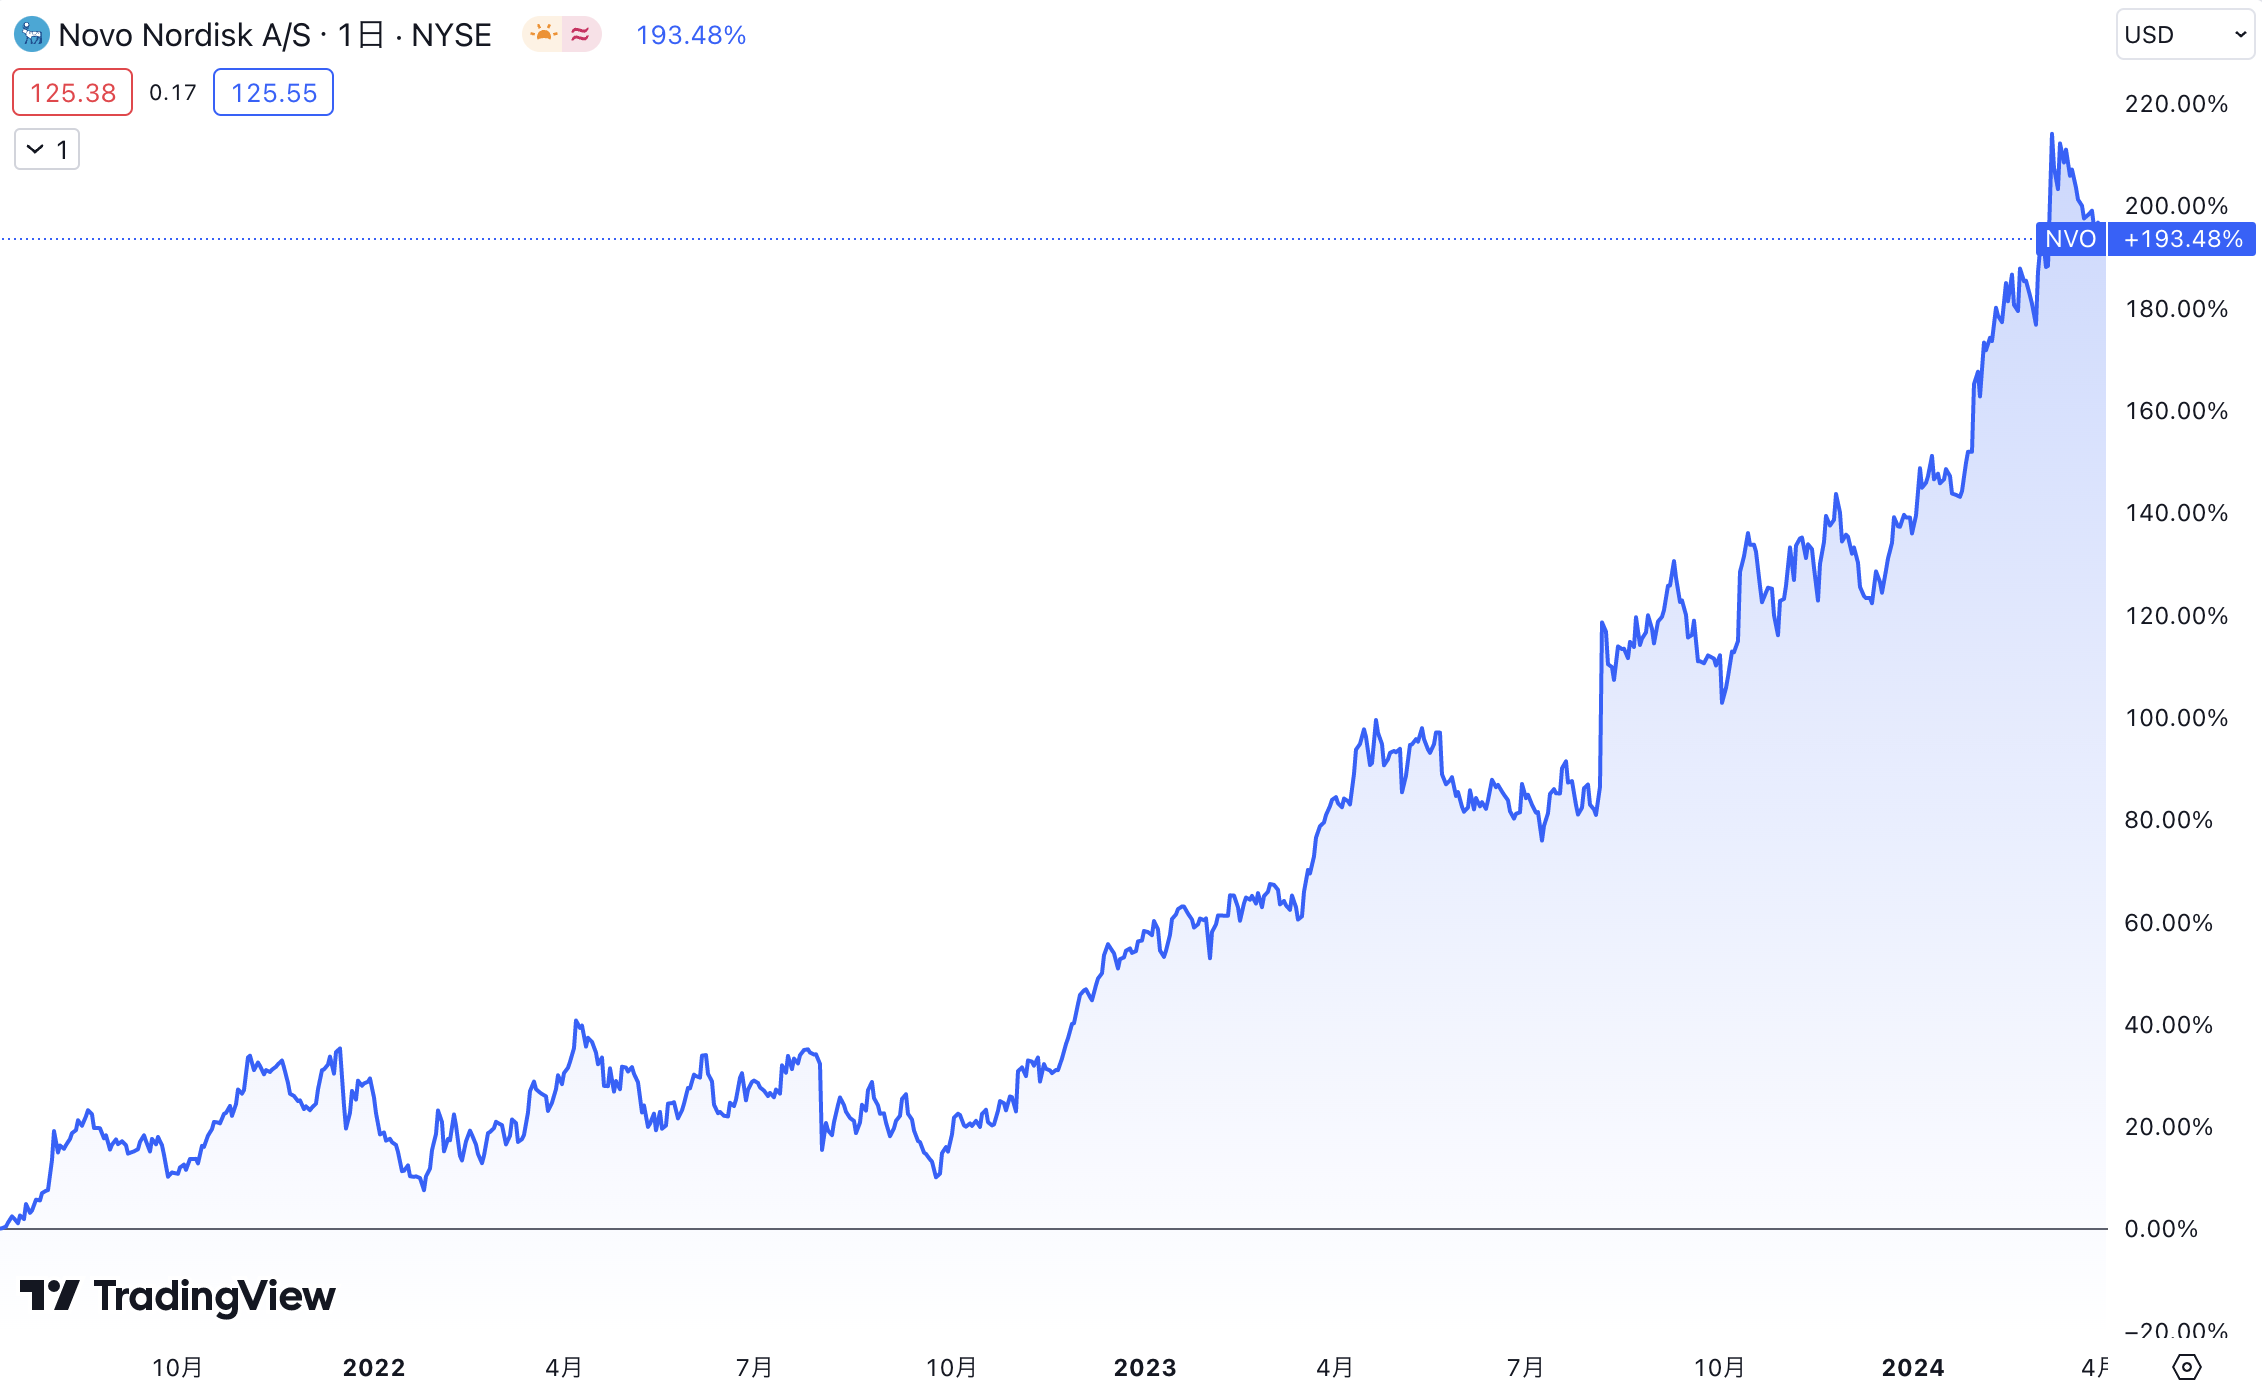Image resolution: width=2262 pixels, height=1394 pixels.
Task: Open the USD currency dropdown
Action: pos(2184,35)
